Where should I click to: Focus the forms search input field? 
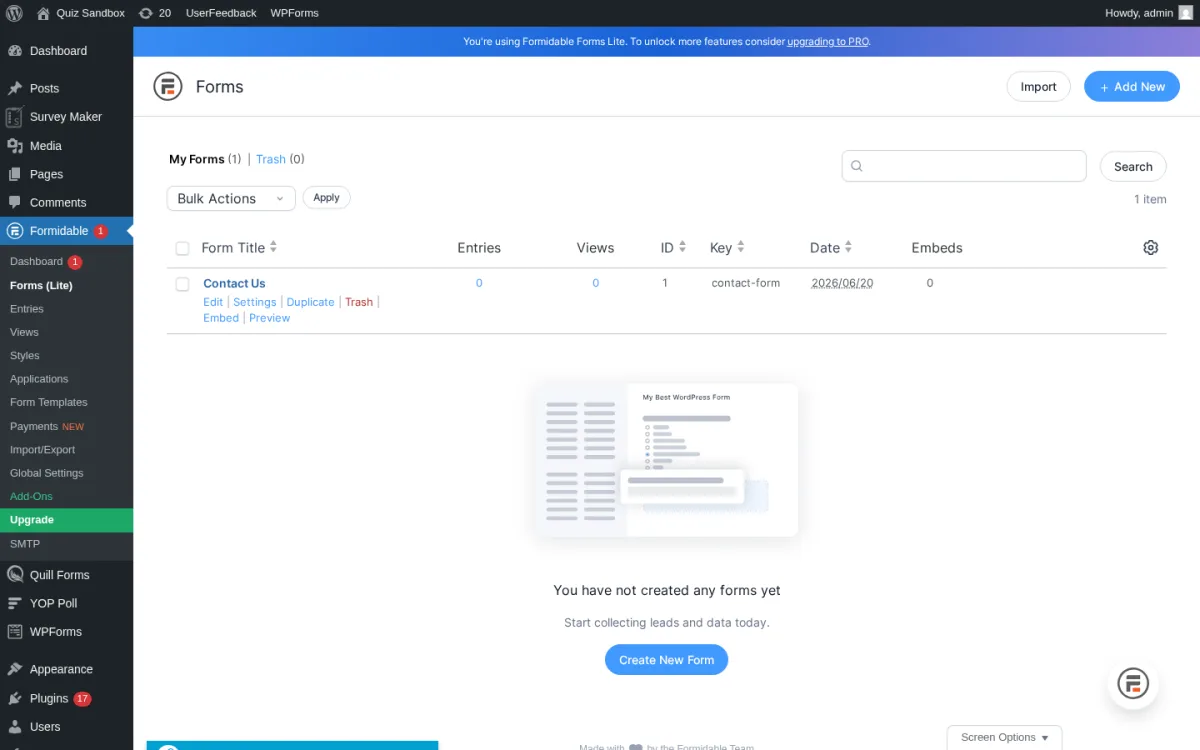[x=964, y=166]
